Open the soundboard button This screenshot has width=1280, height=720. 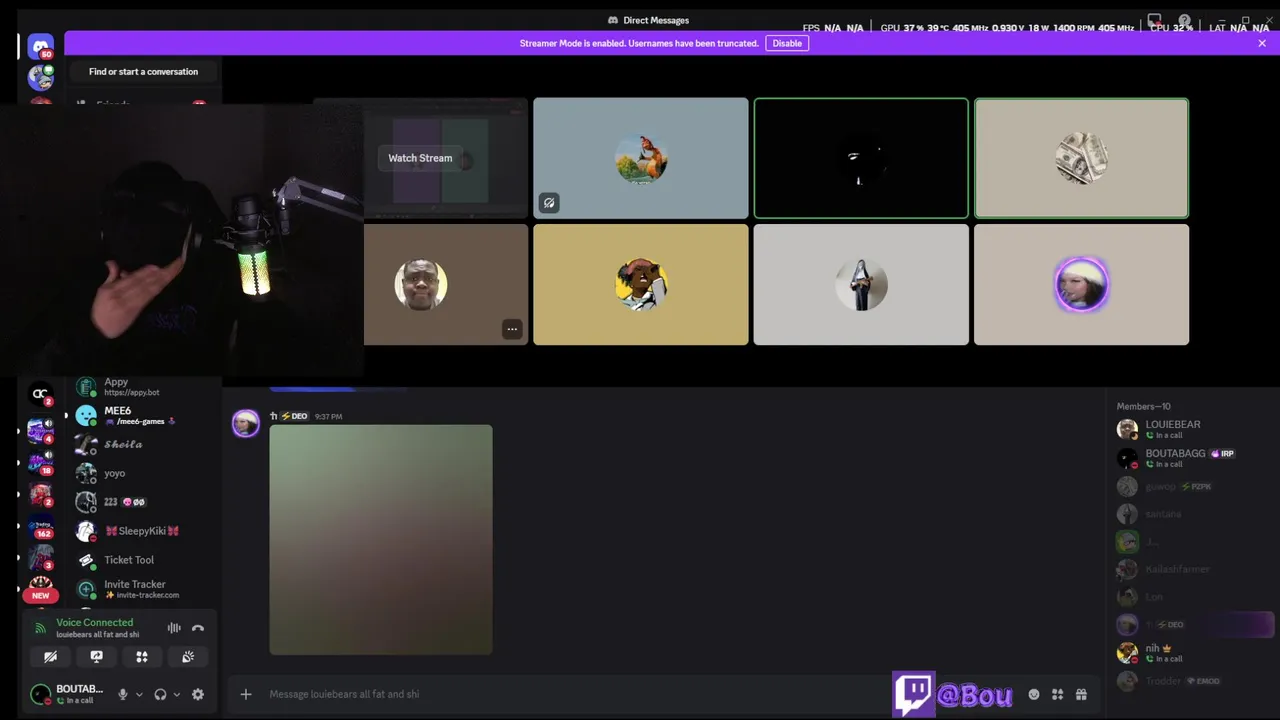coord(188,657)
